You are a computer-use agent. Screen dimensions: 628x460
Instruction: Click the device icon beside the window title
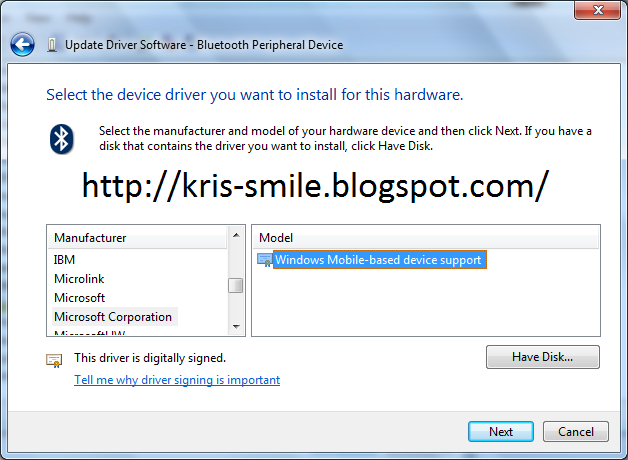[x=52, y=45]
